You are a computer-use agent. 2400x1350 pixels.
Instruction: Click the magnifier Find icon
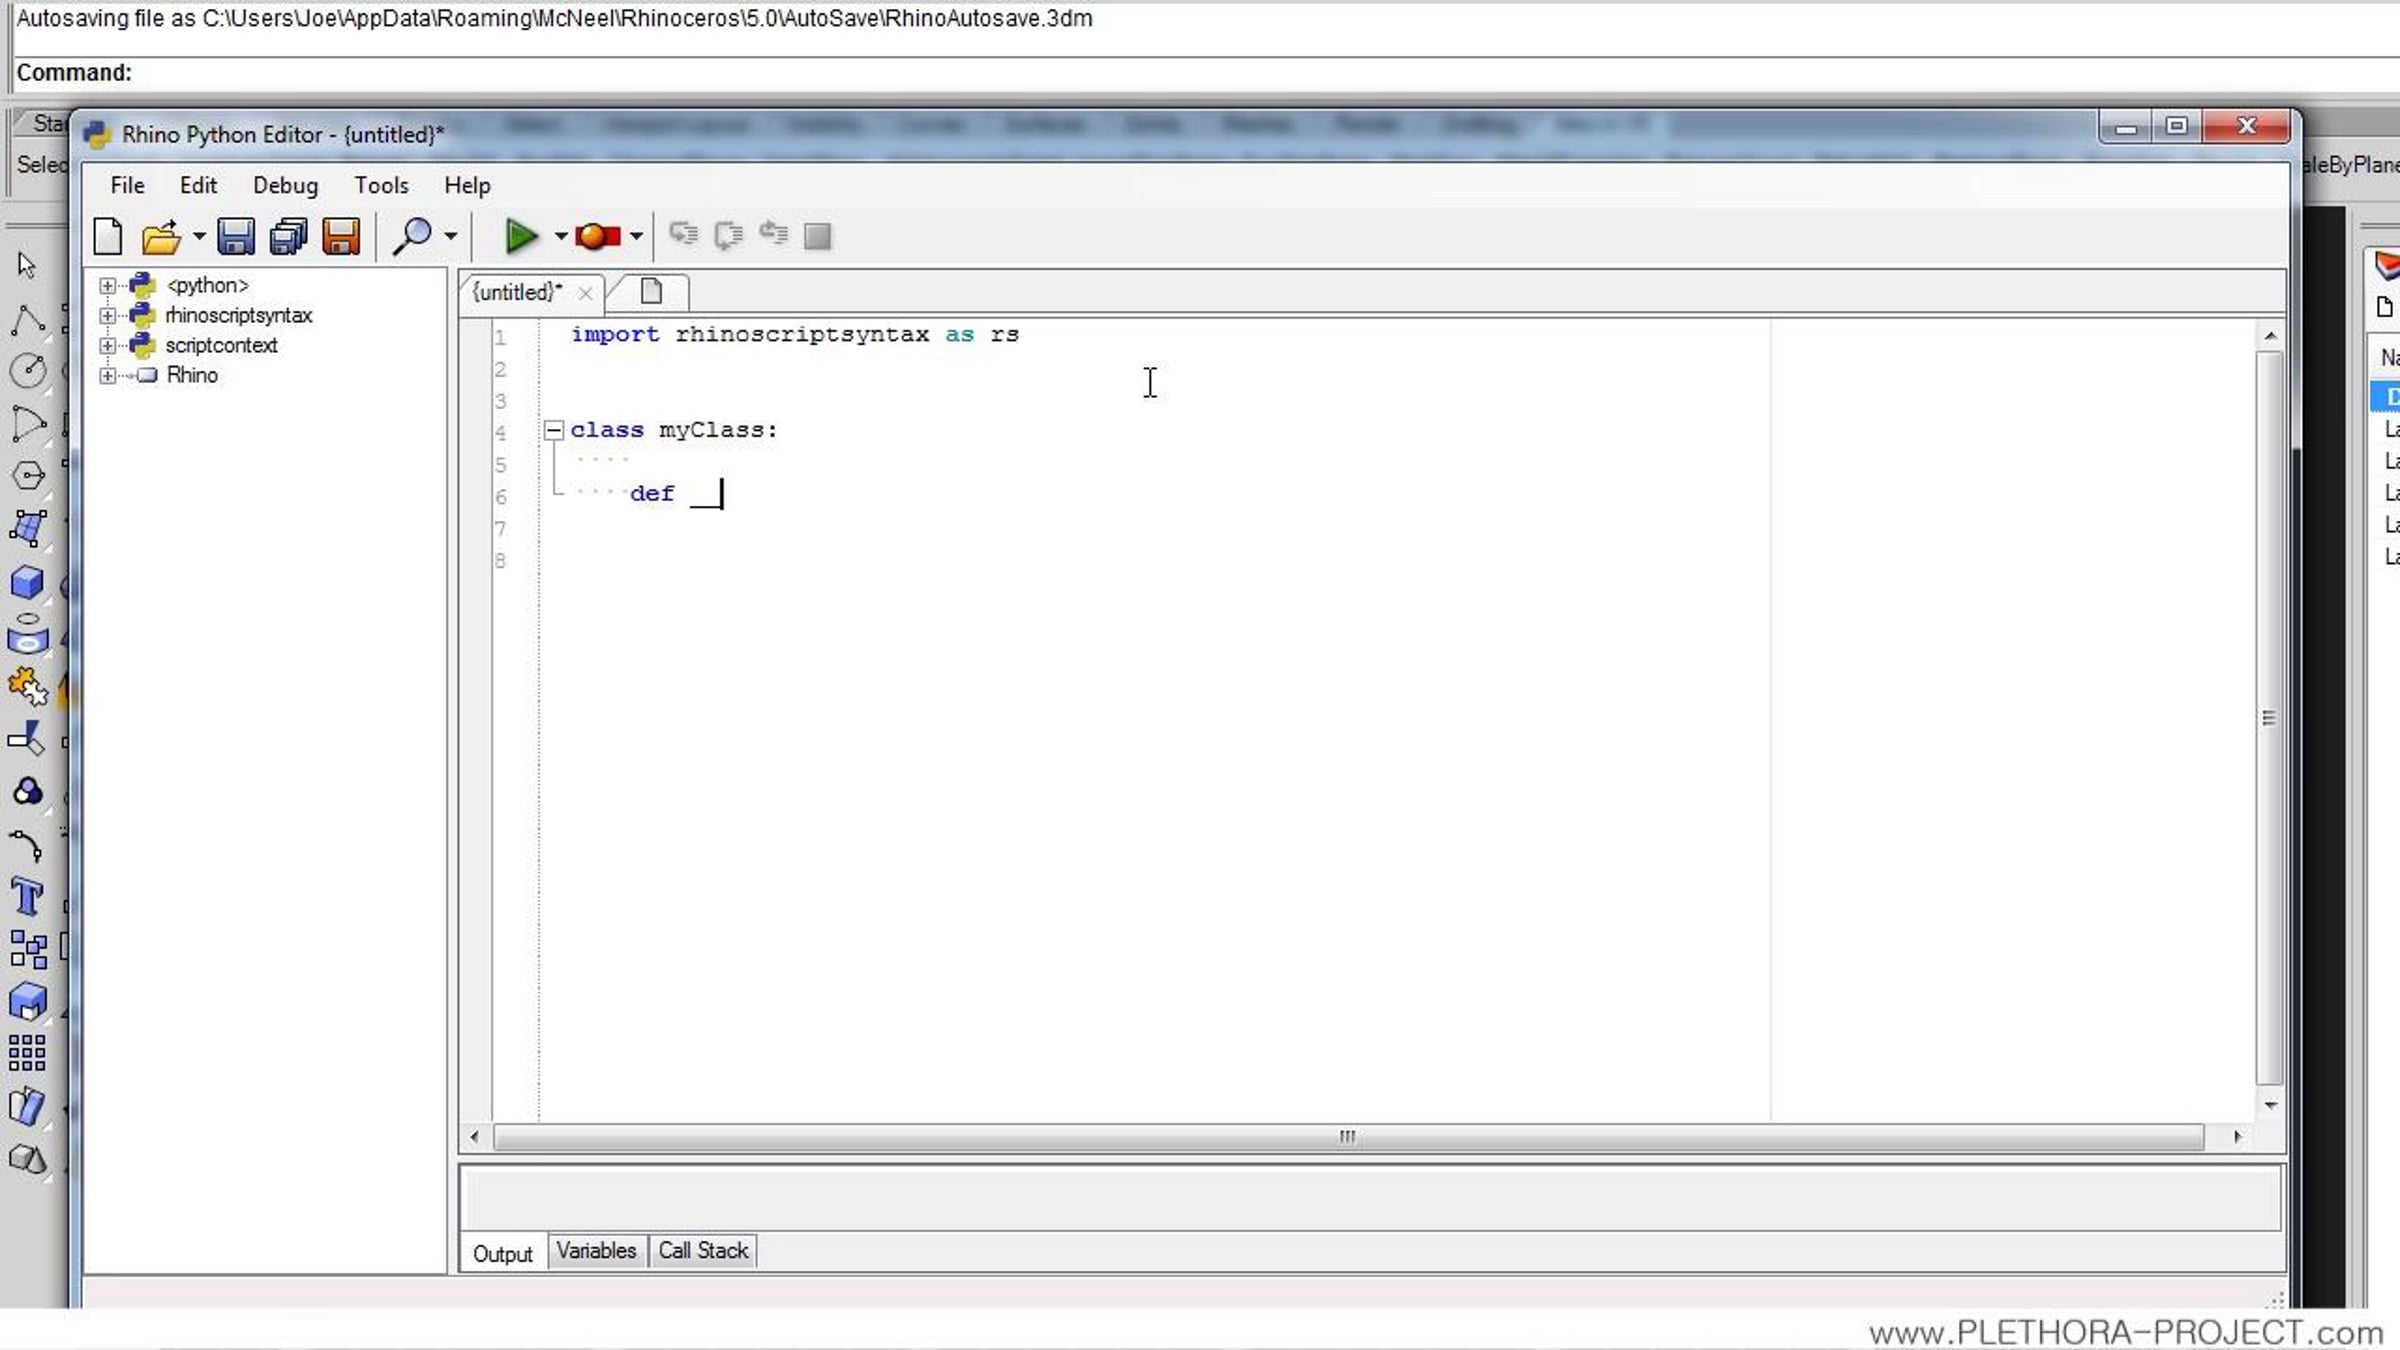pos(411,236)
